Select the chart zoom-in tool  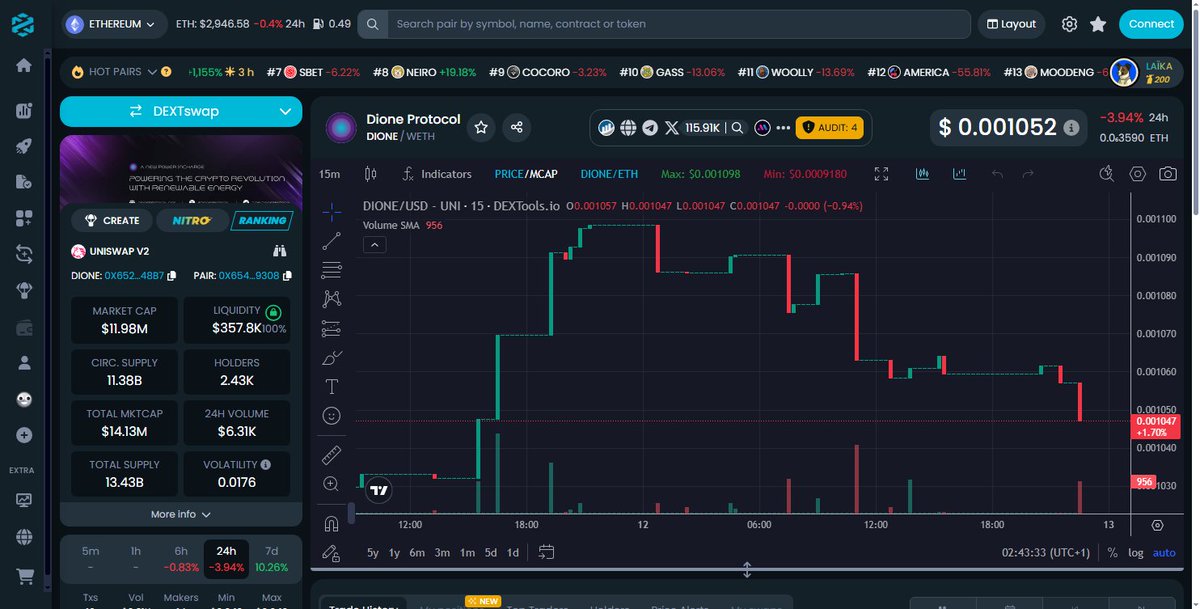tap(332, 484)
